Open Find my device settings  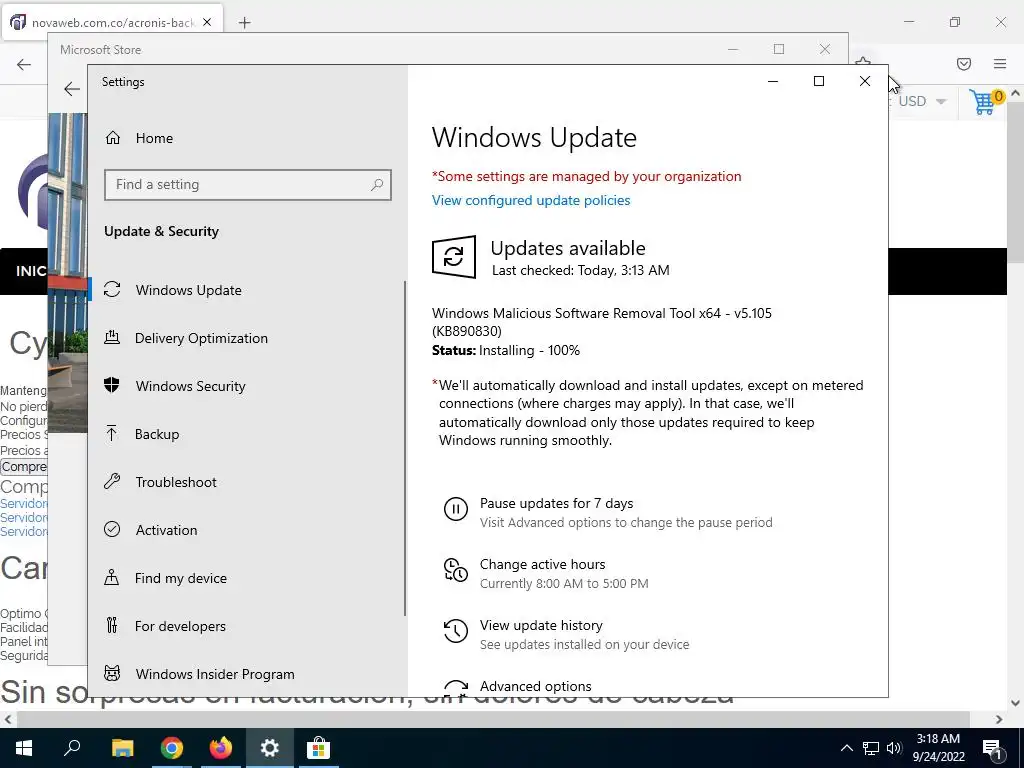click(180, 578)
